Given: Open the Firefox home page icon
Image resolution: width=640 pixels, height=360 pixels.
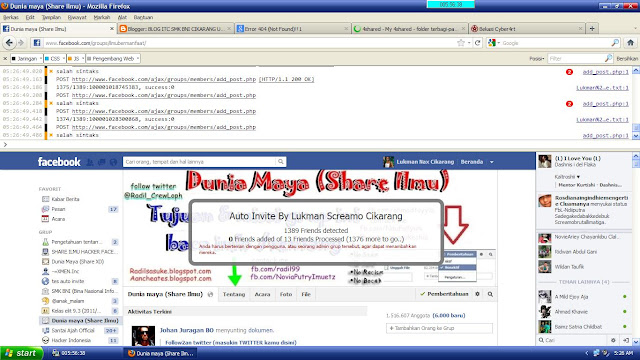Looking at the screenshot, I should click(x=630, y=42).
